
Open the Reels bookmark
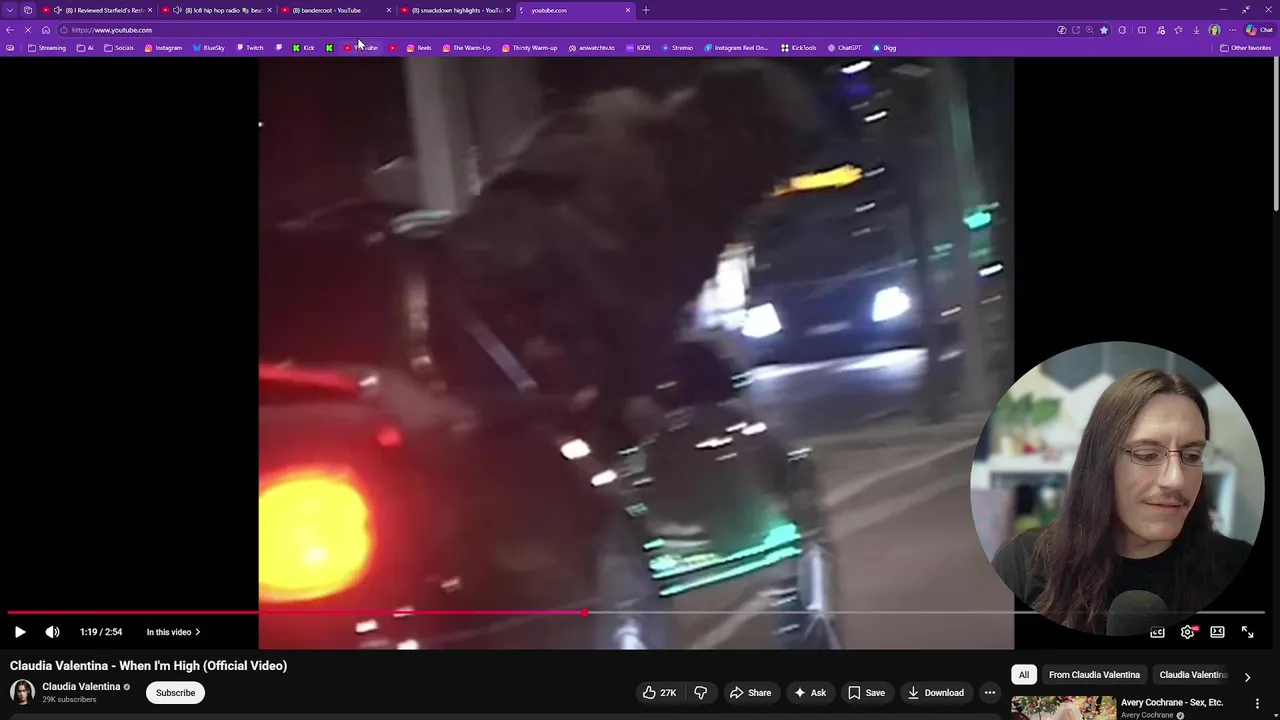[419, 48]
